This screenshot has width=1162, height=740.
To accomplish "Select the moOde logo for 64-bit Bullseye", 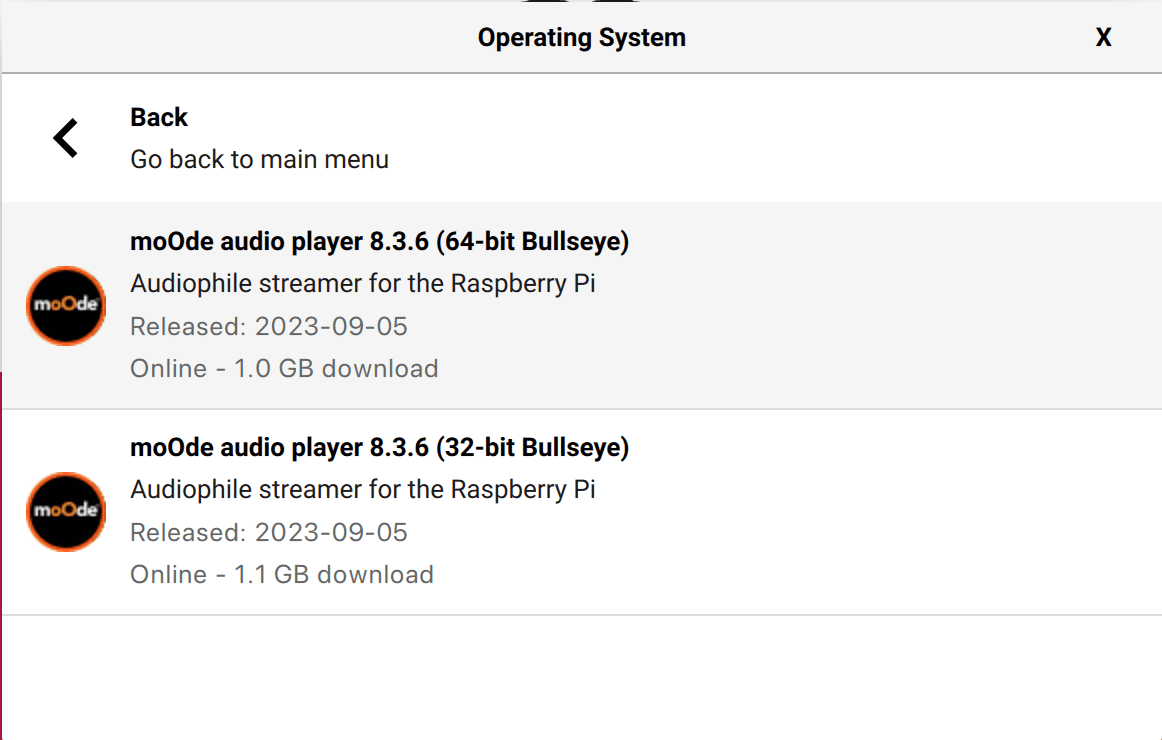I will click(x=66, y=305).
